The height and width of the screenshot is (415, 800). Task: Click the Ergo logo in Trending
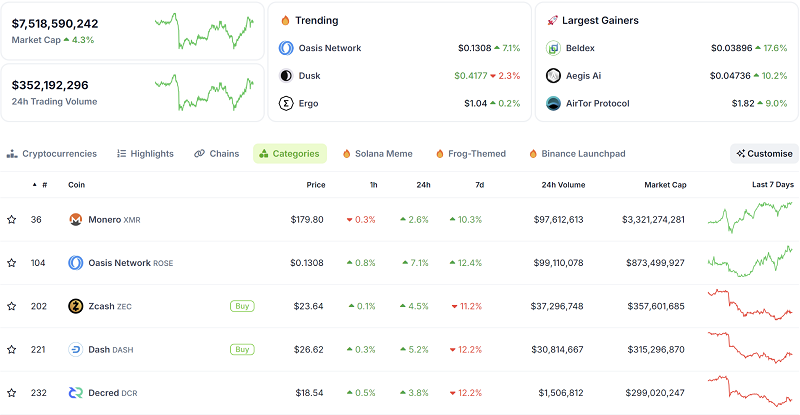(x=286, y=103)
